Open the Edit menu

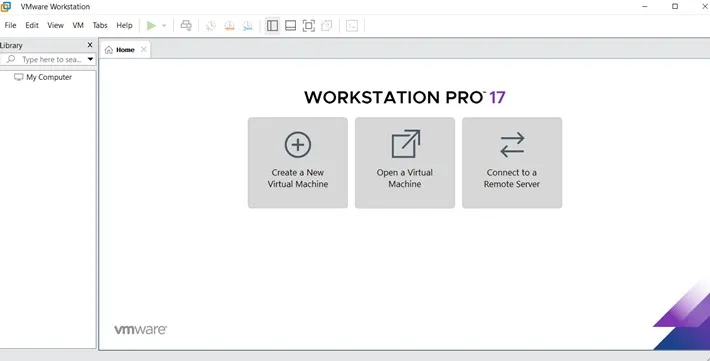pos(32,25)
